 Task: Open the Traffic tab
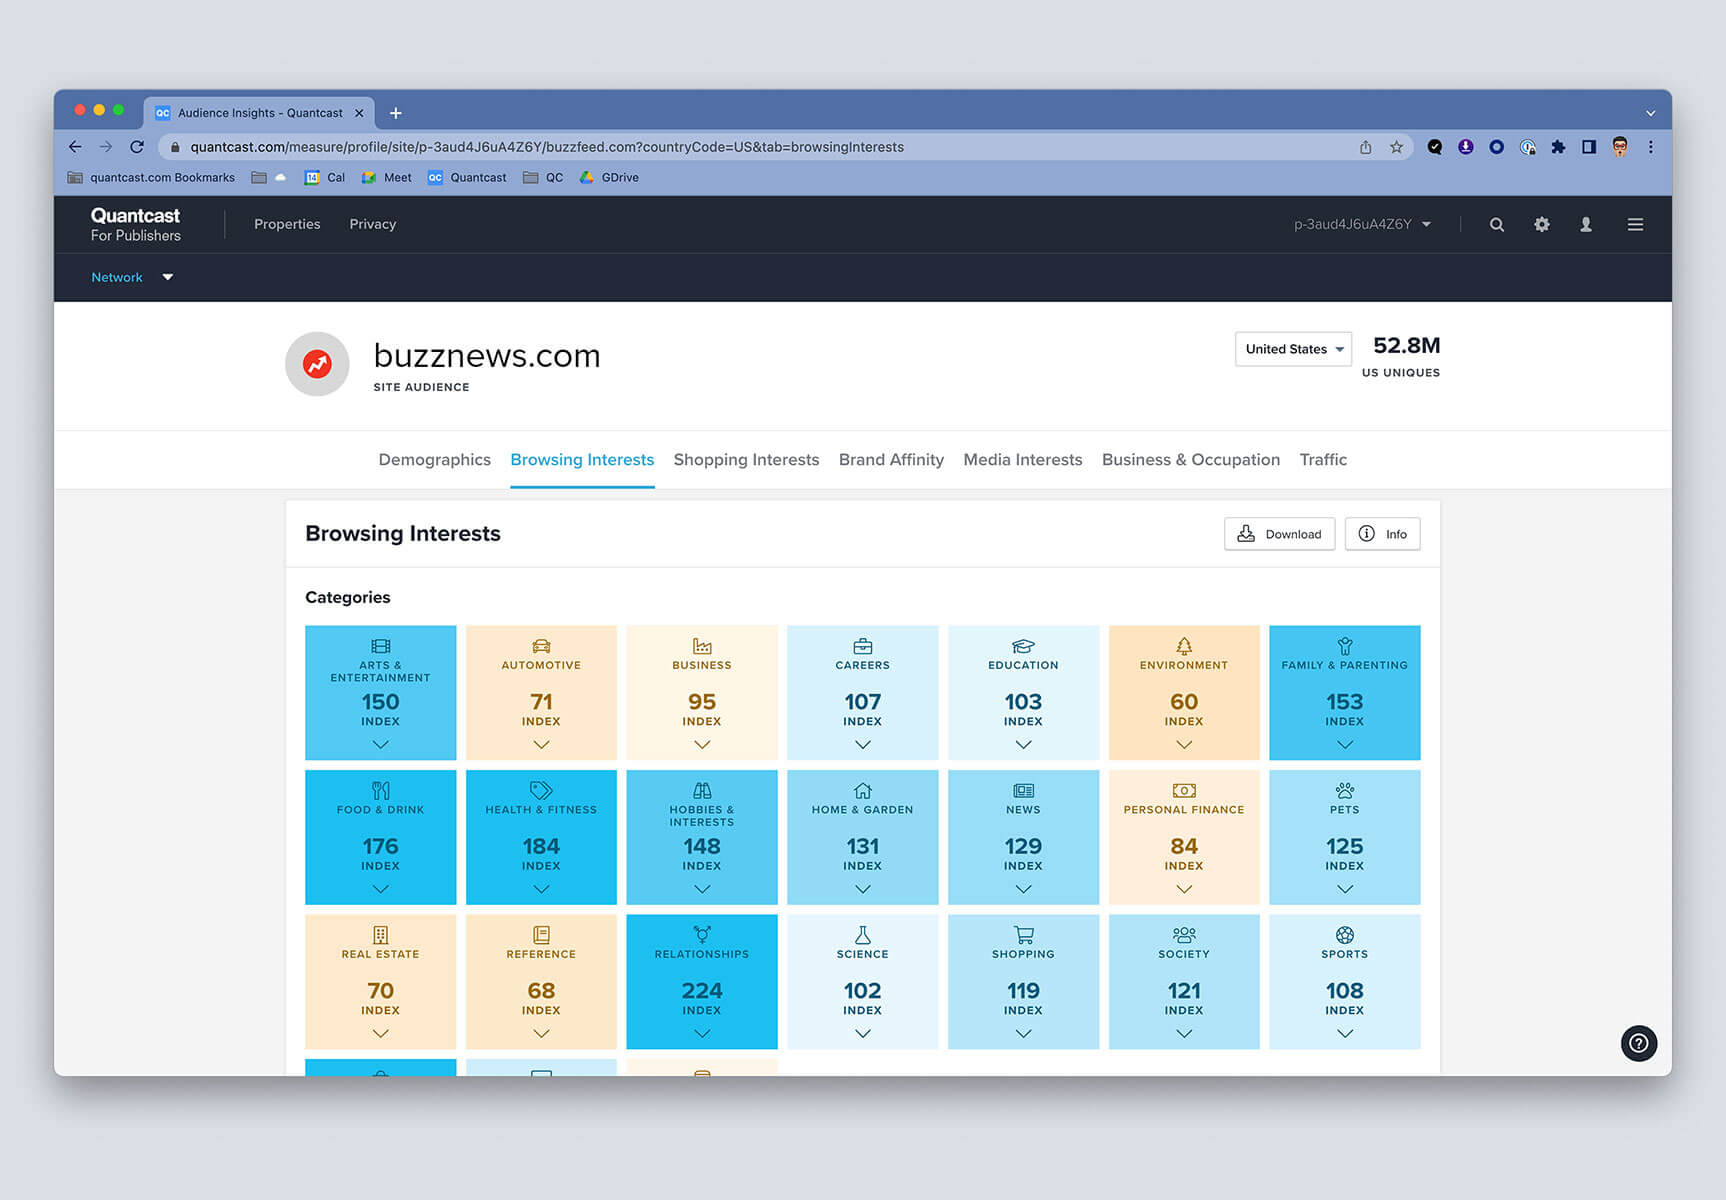click(1323, 459)
